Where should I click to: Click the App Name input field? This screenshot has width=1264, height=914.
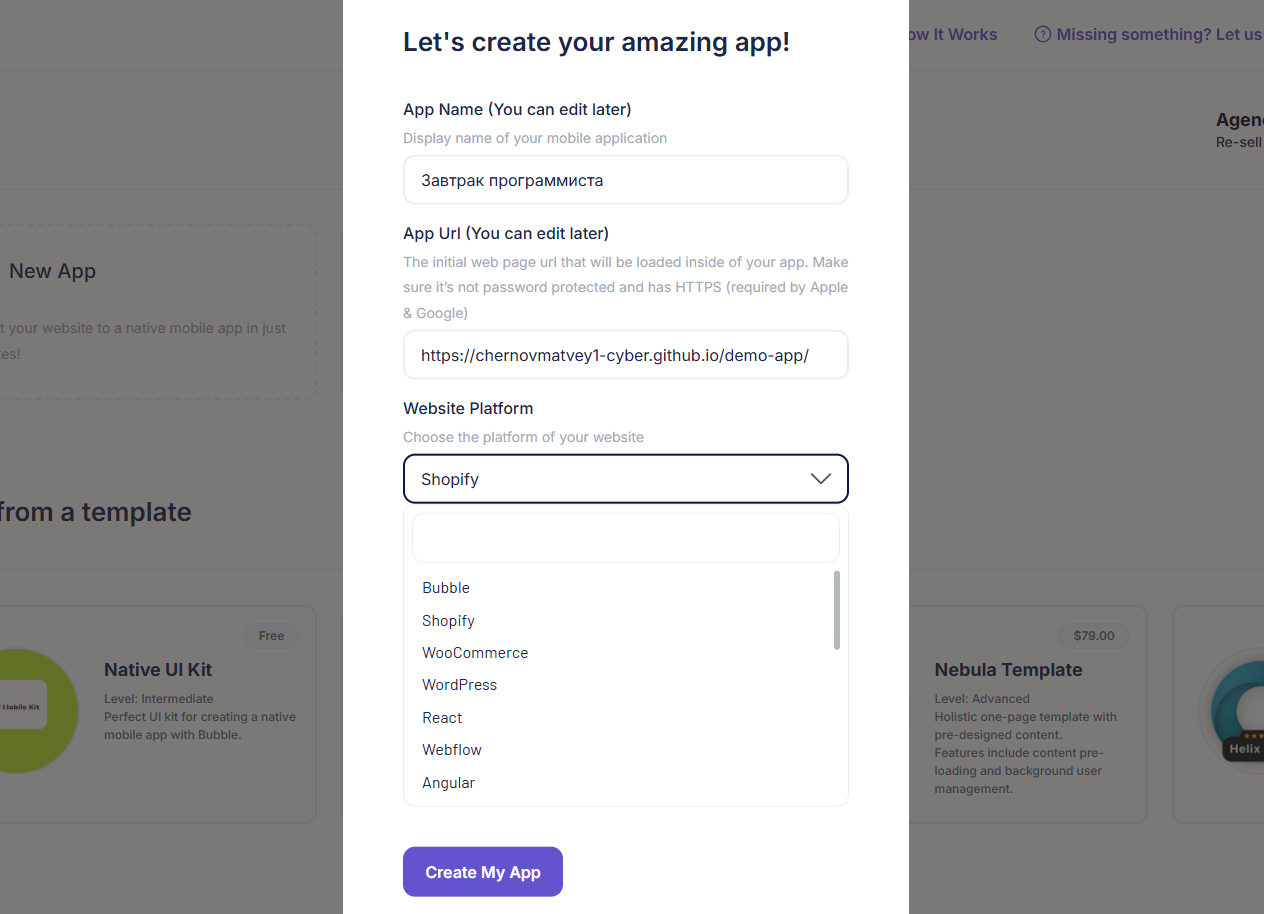tap(625, 180)
